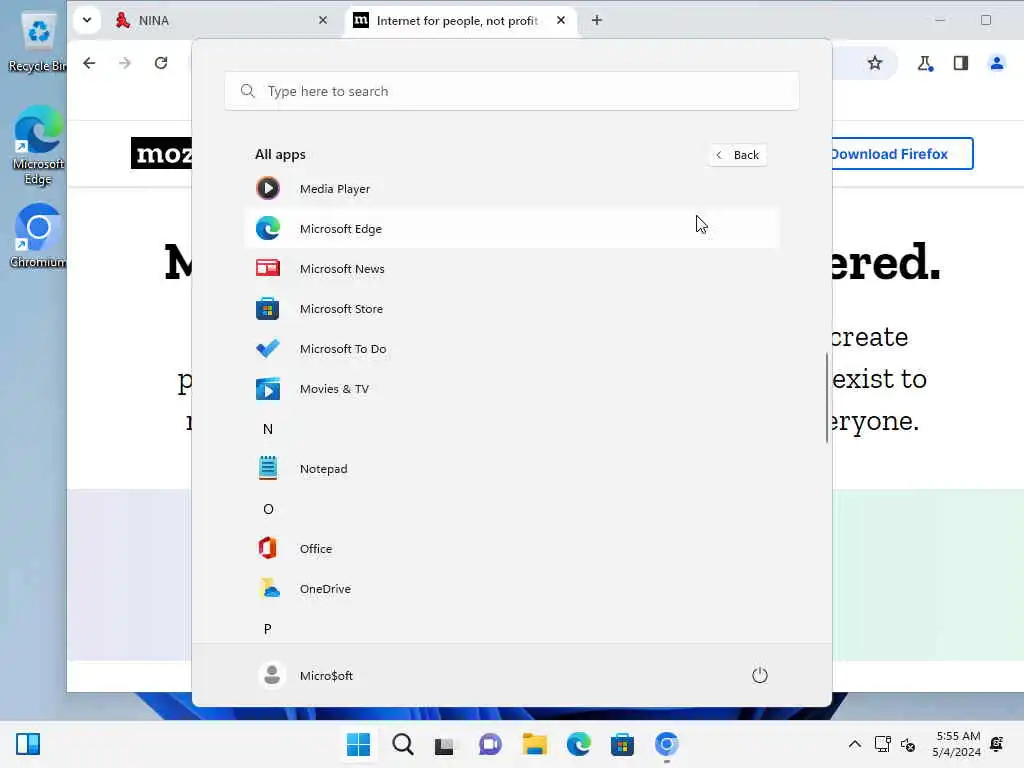Open Microsoft Store from the app list

[x=511, y=309]
